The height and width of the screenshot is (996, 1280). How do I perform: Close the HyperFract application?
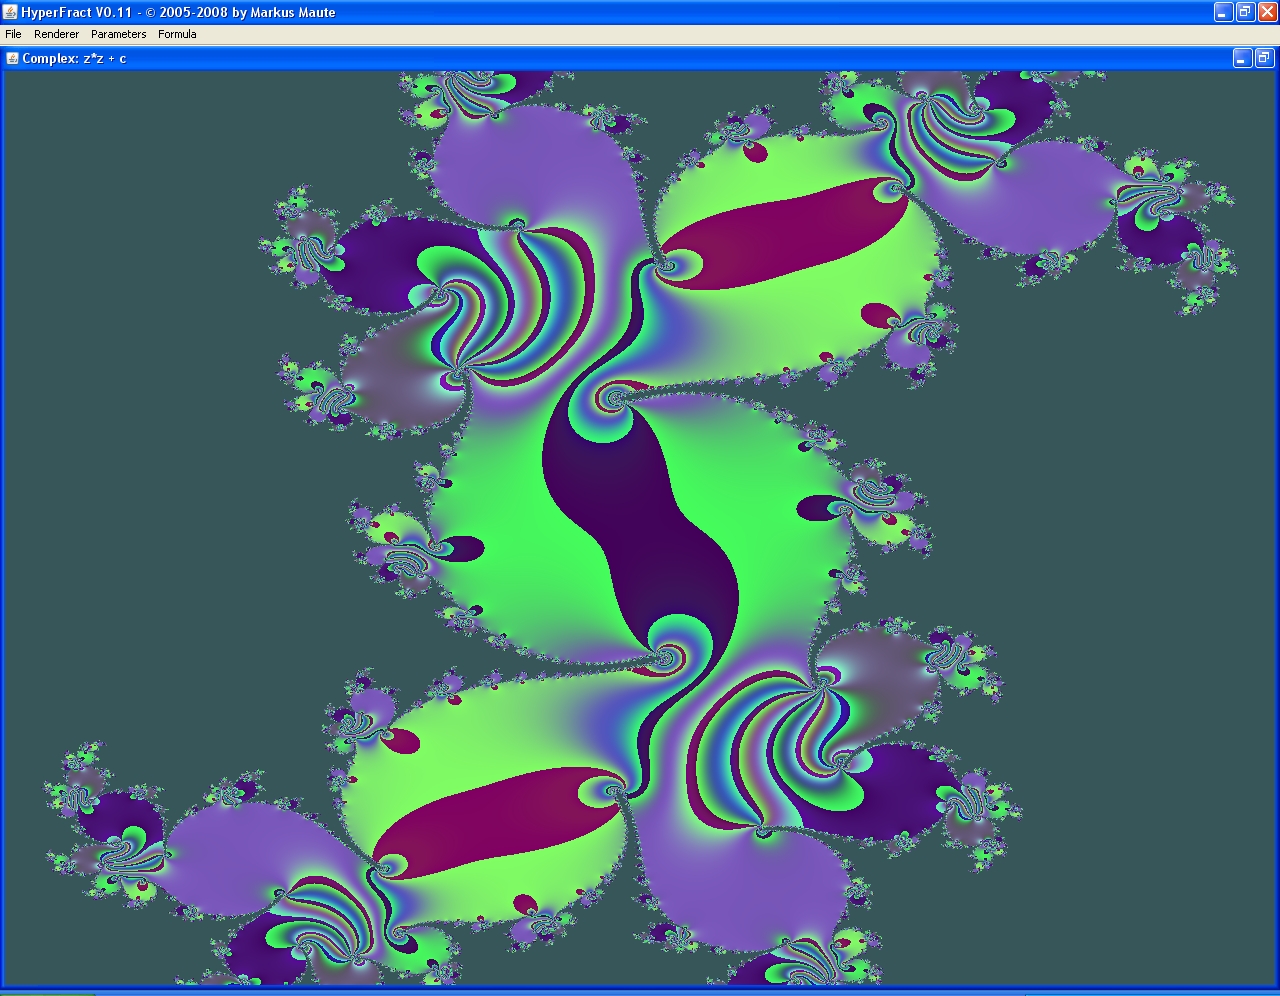(1267, 12)
